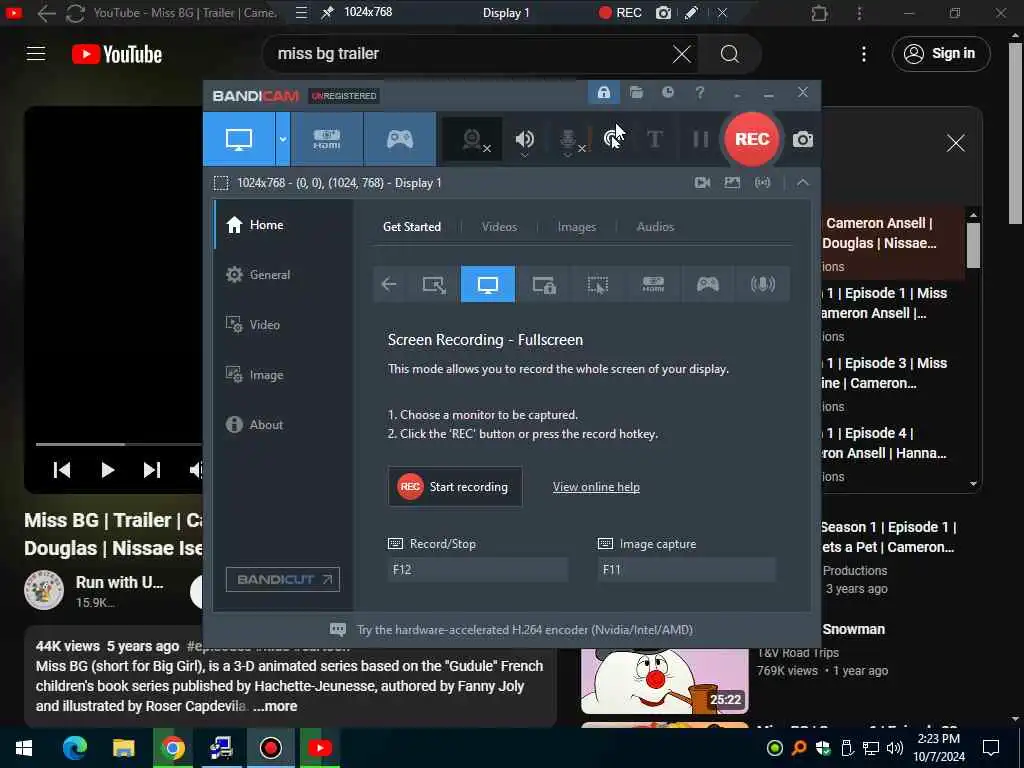Click hardware-accelerated H.264 encoder tip
Viewport: 1024px width, 768px height.
point(524,630)
